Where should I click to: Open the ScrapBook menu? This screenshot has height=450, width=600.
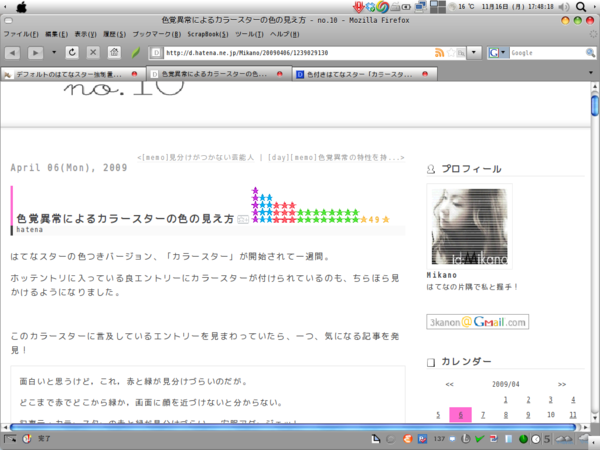[208, 34]
